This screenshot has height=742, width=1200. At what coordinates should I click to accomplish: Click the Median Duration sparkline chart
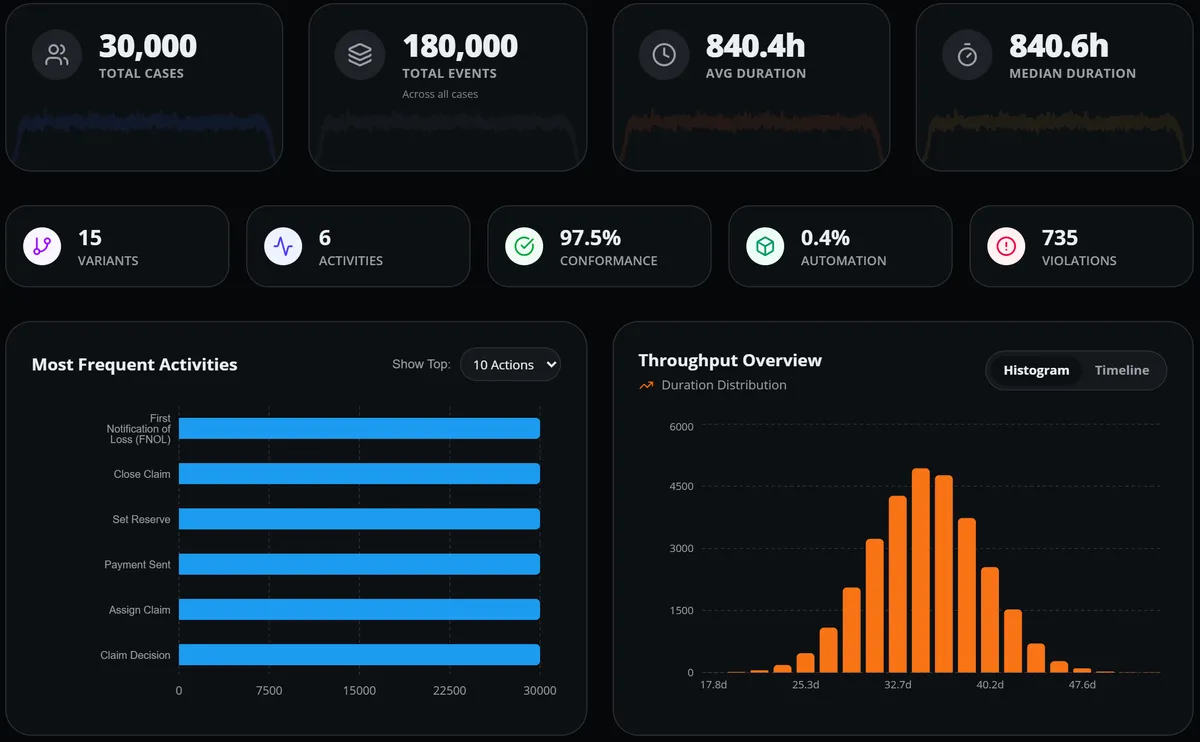1054,139
